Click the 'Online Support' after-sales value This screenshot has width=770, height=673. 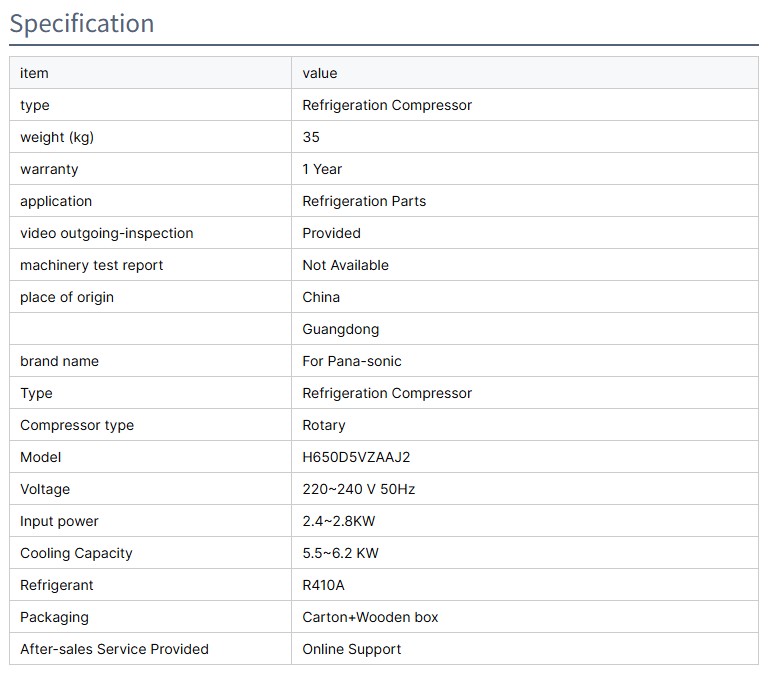tap(352, 649)
